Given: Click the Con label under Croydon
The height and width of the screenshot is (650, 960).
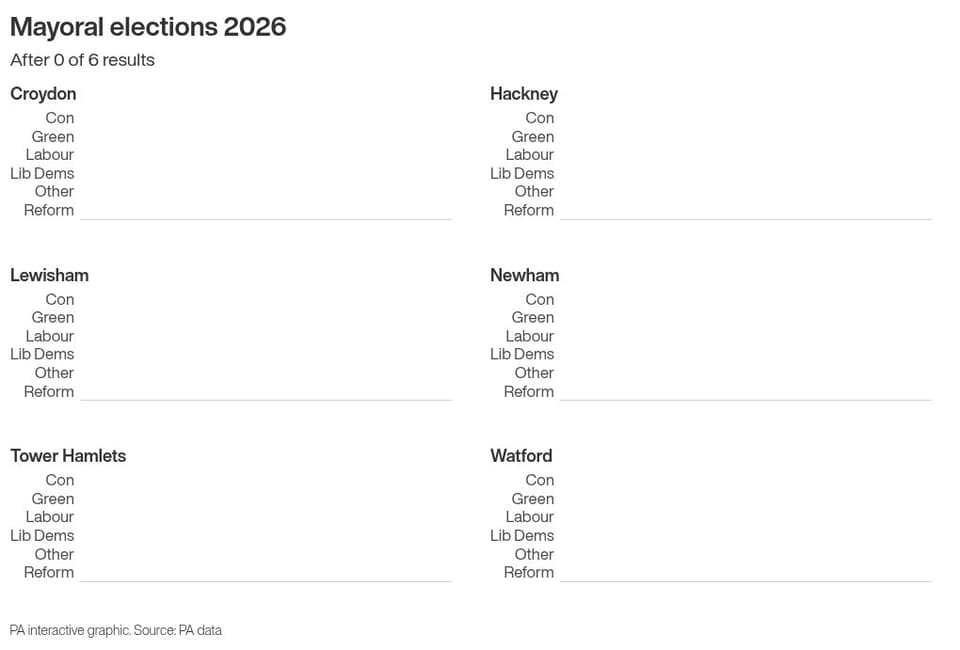Looking at the screenshot, I should (59, 118).
